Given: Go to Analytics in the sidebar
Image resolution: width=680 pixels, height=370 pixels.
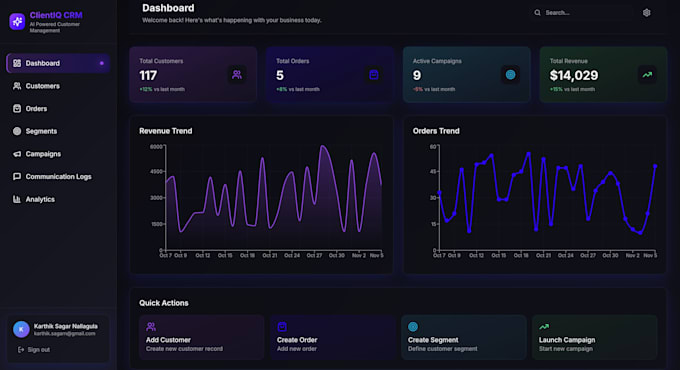Looking at the screenshot, I should pos(58,199).
